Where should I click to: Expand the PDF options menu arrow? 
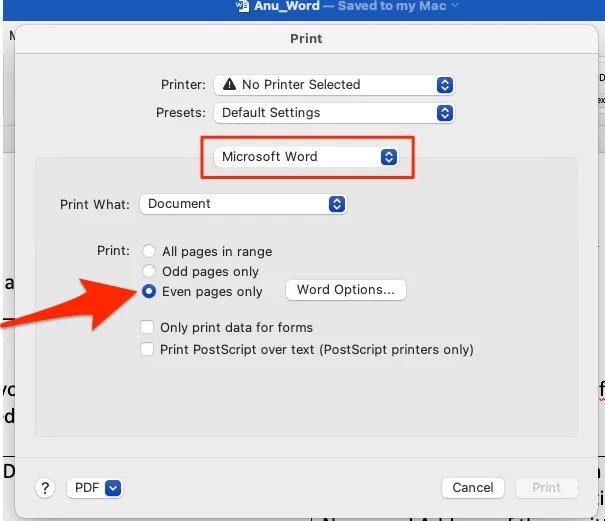pyautogui.click(x=113, y=488)
